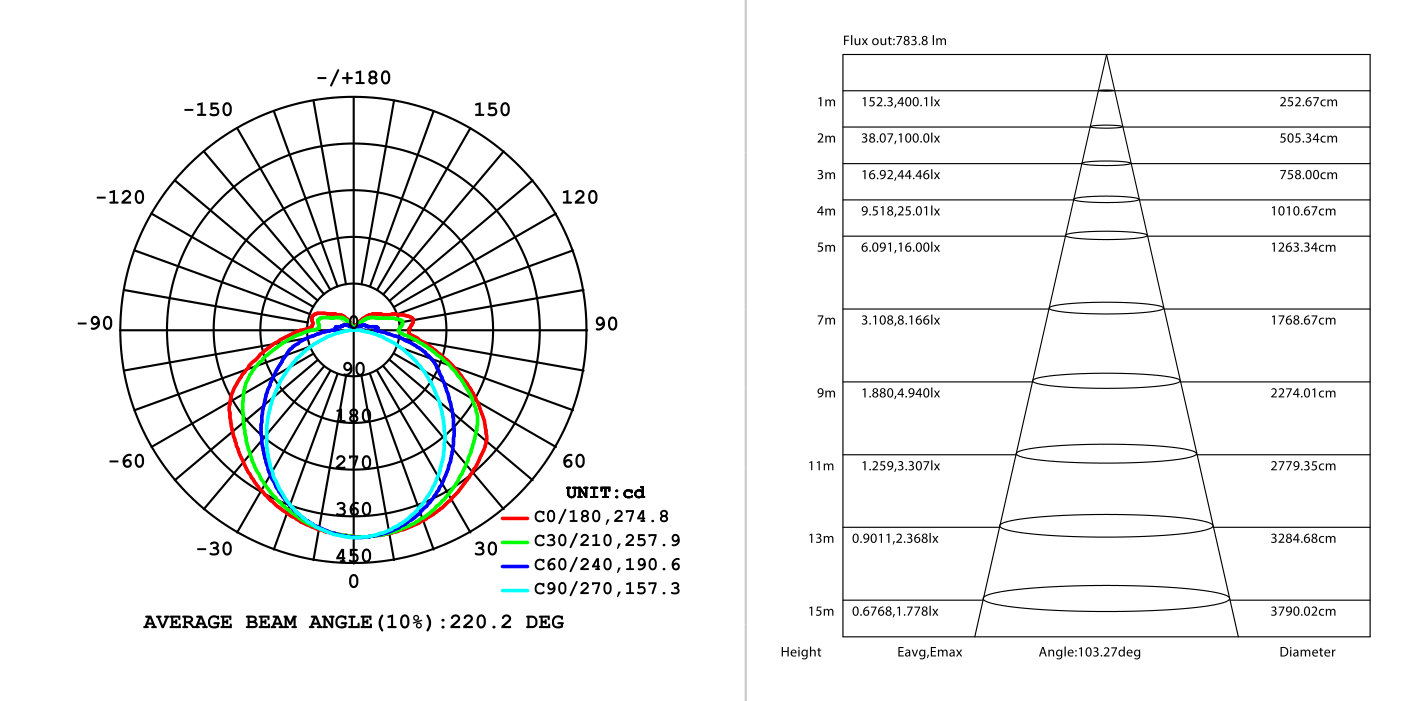1412x701 pixels.
Task: Click the 270 radial intensity label
Action: point(354,462)
